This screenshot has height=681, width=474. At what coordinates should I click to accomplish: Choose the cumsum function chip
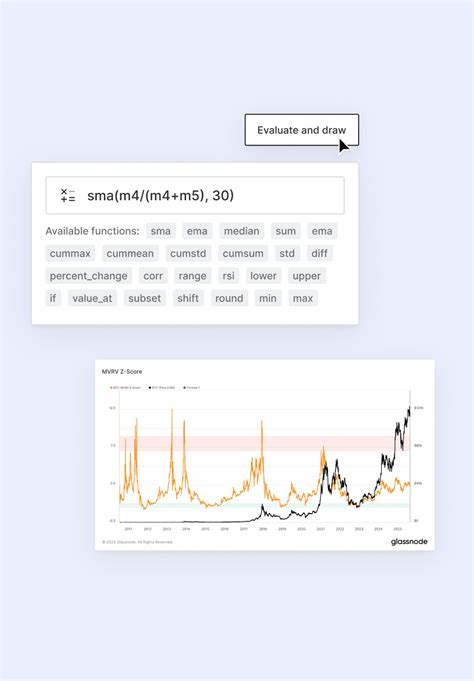243,253
